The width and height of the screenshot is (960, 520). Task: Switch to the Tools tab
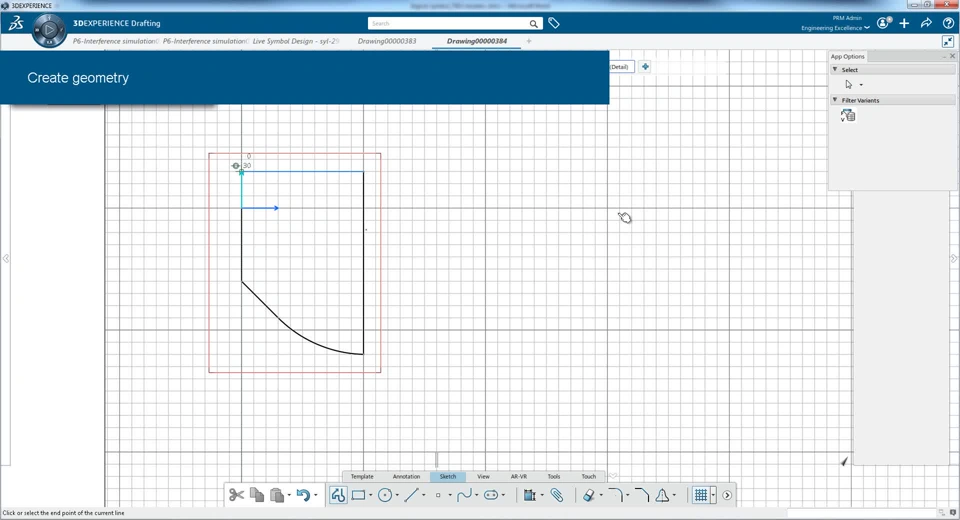[554, 477]
